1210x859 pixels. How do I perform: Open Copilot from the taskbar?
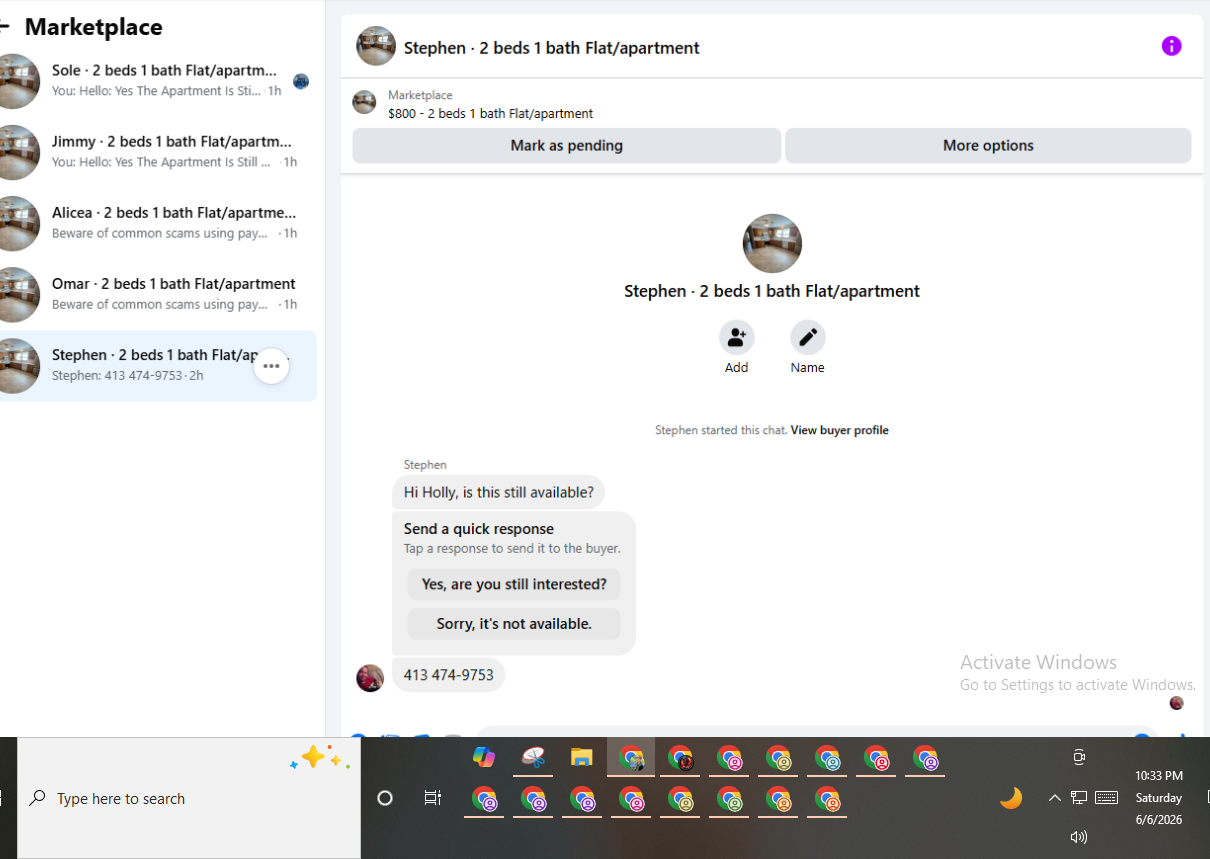[484, 758]
